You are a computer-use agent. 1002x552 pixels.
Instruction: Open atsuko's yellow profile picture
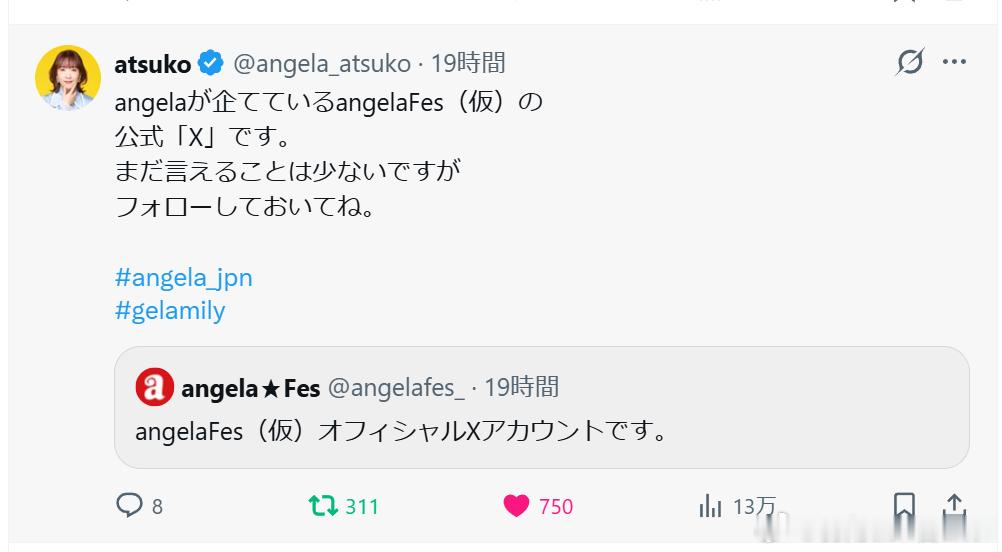pos(68,77)
